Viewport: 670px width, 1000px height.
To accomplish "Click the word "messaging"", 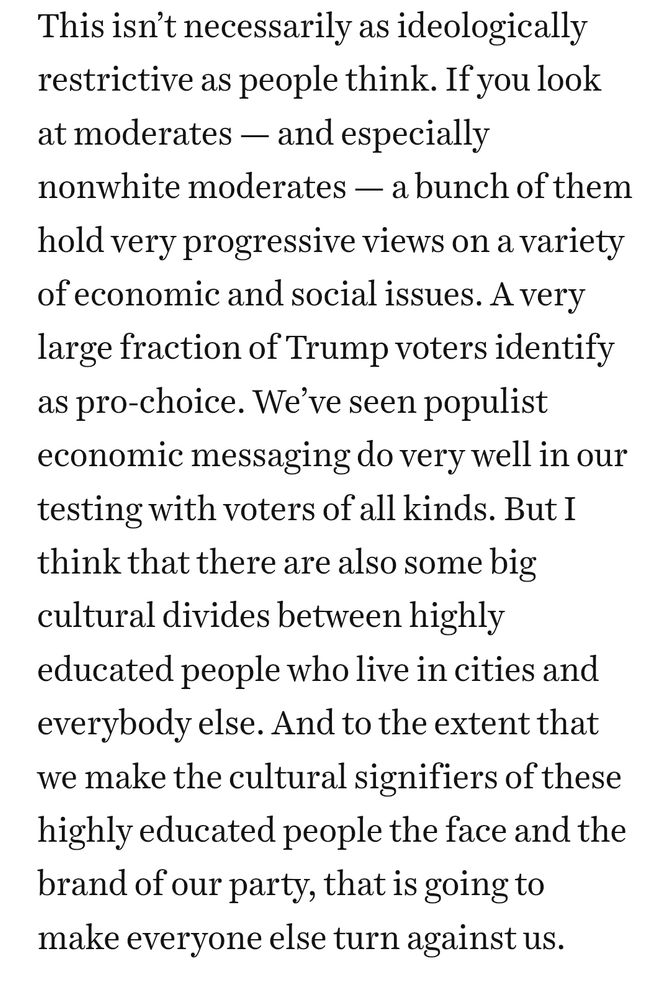I will click(270, 457).
